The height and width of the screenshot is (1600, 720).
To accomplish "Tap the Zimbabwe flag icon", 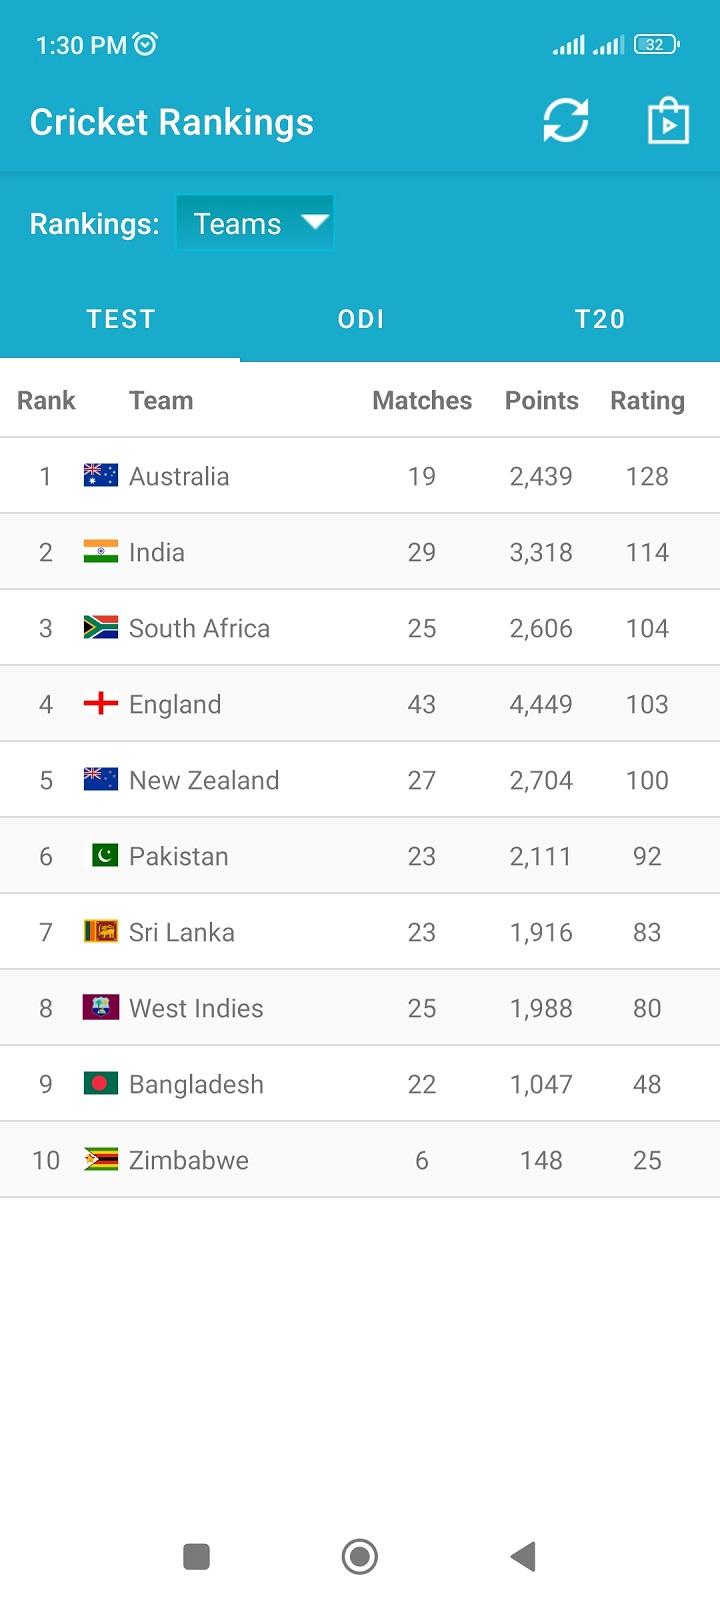I will [x=101, y=1160].
